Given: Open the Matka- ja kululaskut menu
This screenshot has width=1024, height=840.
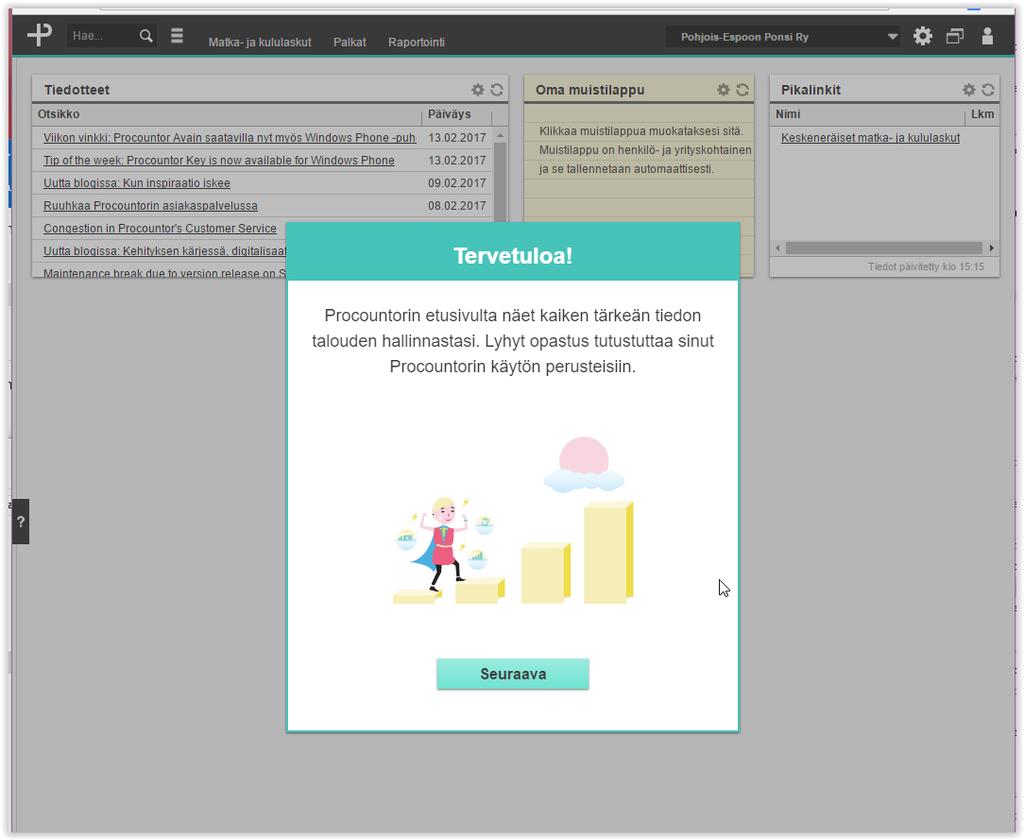Looking at the screenshot, I should 260,42.
